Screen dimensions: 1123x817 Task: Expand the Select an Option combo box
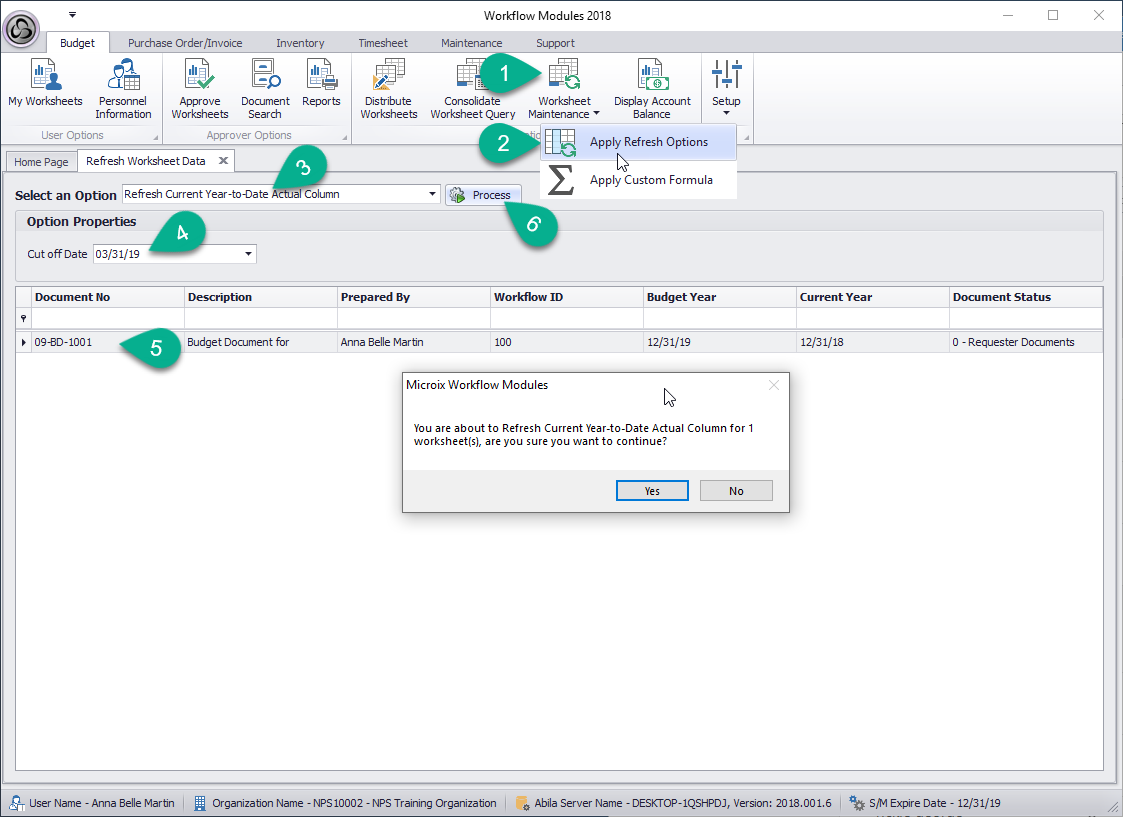click(x=432, y=194)
